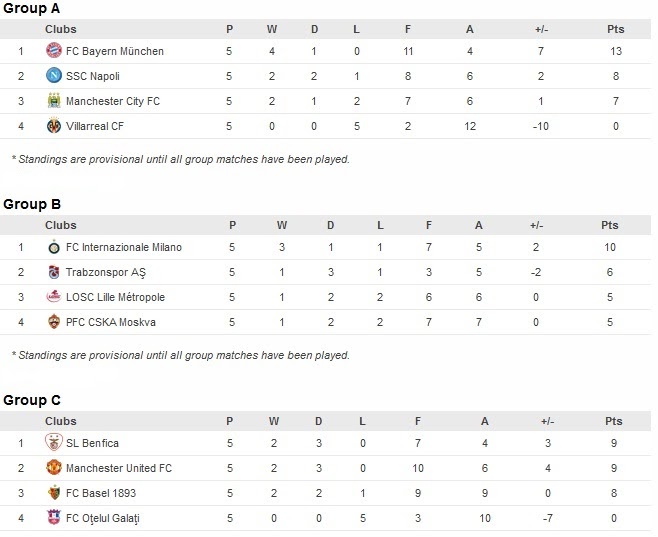Click the FC Basel 1893 crest
This screenshot has width=658, height=537.
click(54, 493)
